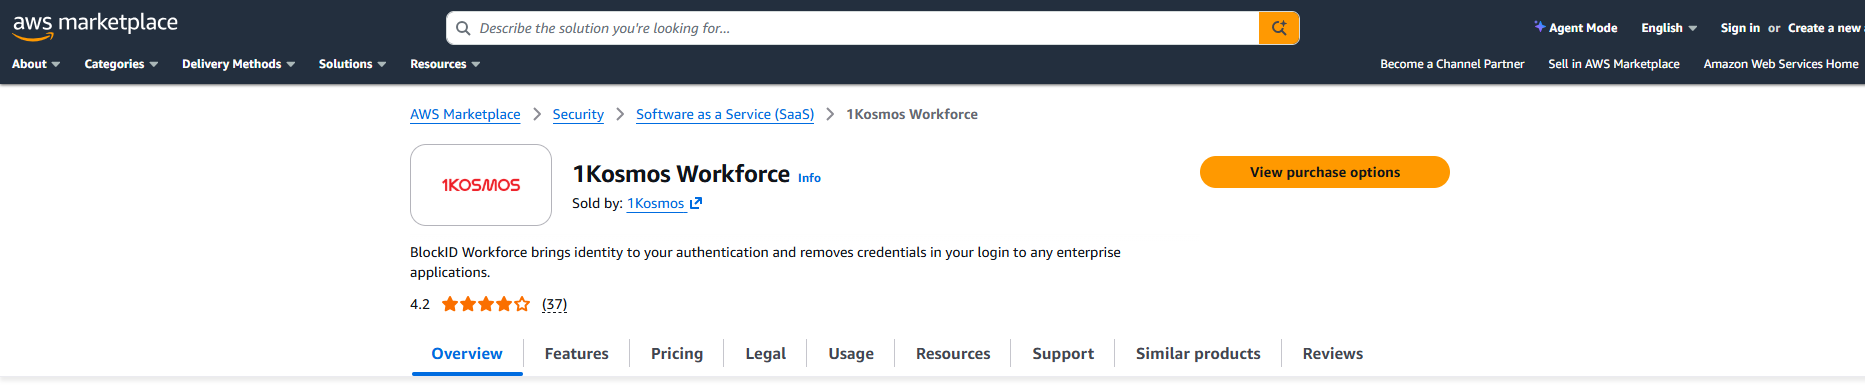Click the magnifier icon in search box
This screenshot has width=1865, height=385.
click(x=463, y=28)
